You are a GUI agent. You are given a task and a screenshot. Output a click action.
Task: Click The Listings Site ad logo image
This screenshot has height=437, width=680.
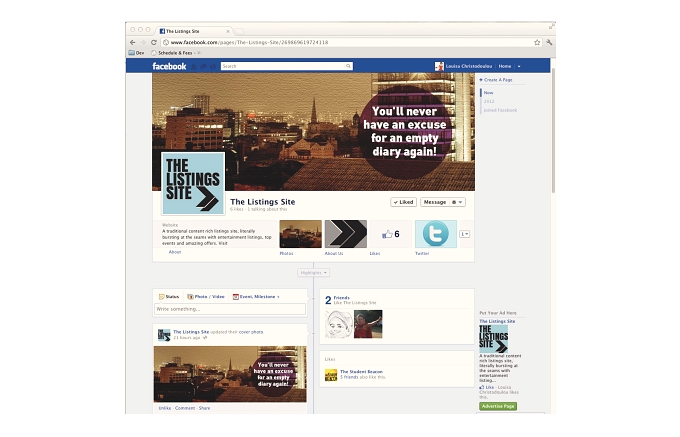494,339
